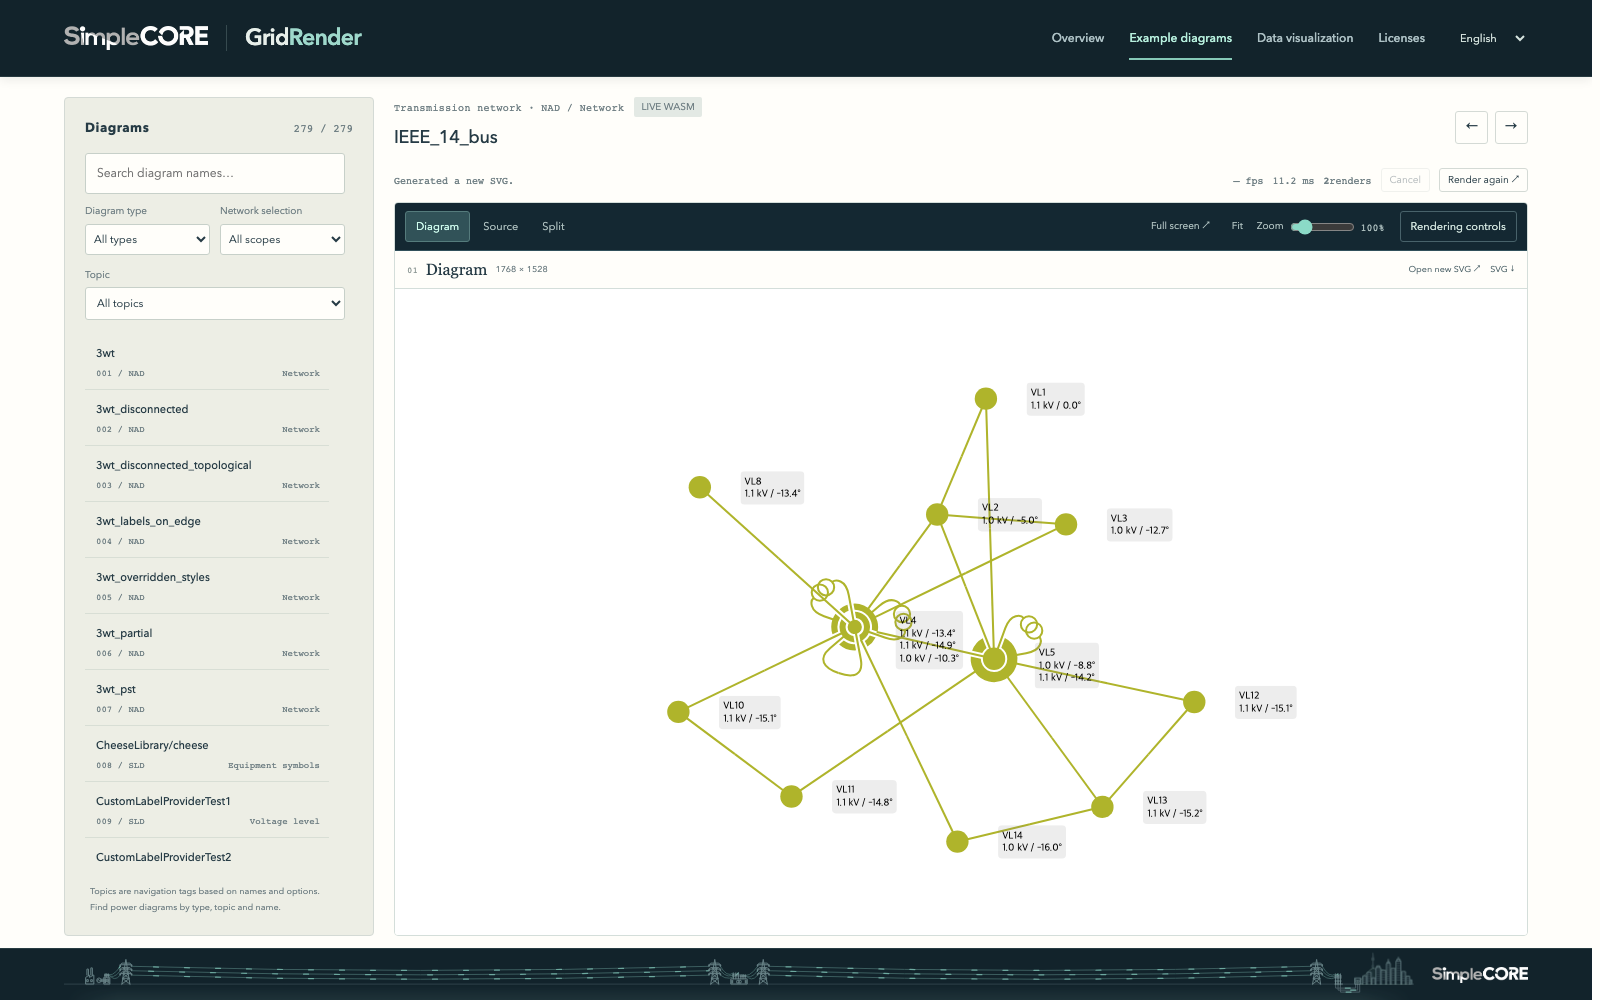1600x1000 pixels.
Task: Select the 3wt_labels_on_edge diagram
Action: pyautogui.click(x=208, y=530)
